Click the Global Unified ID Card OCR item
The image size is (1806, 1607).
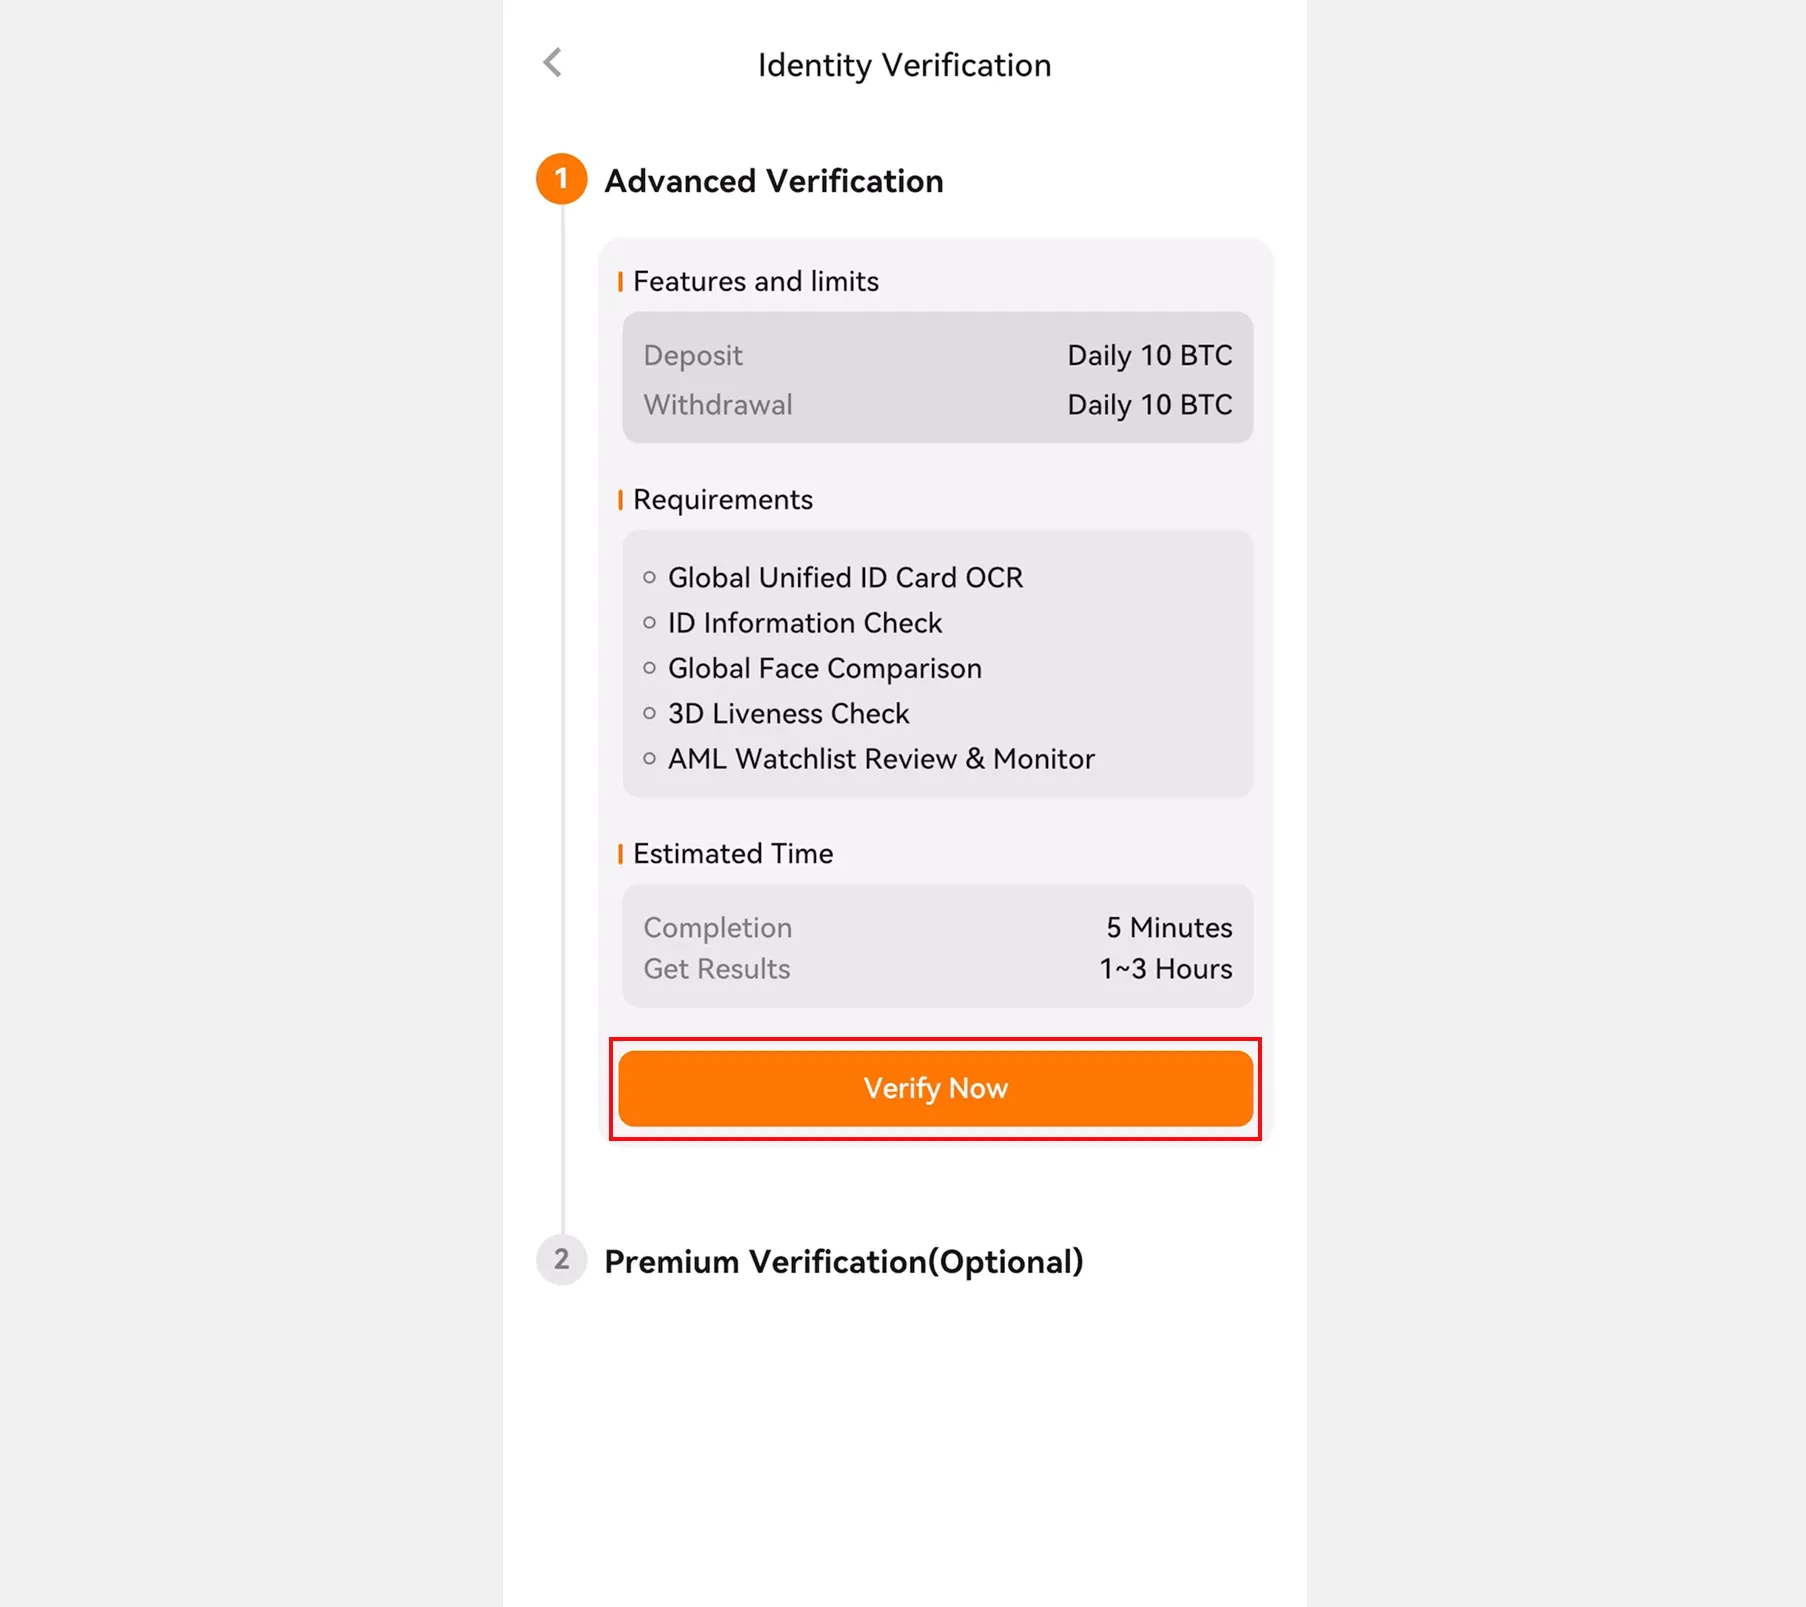tap(845, 577)
